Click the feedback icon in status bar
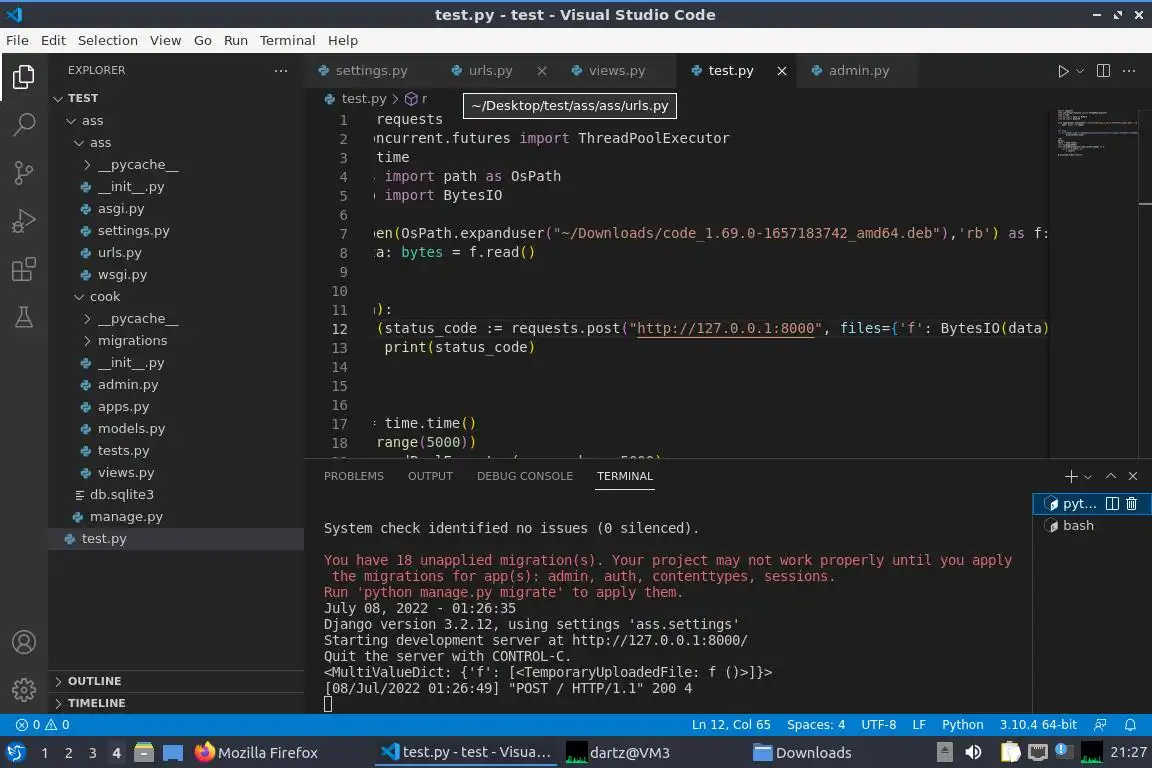1152x768 pixels. point(1100,725)
